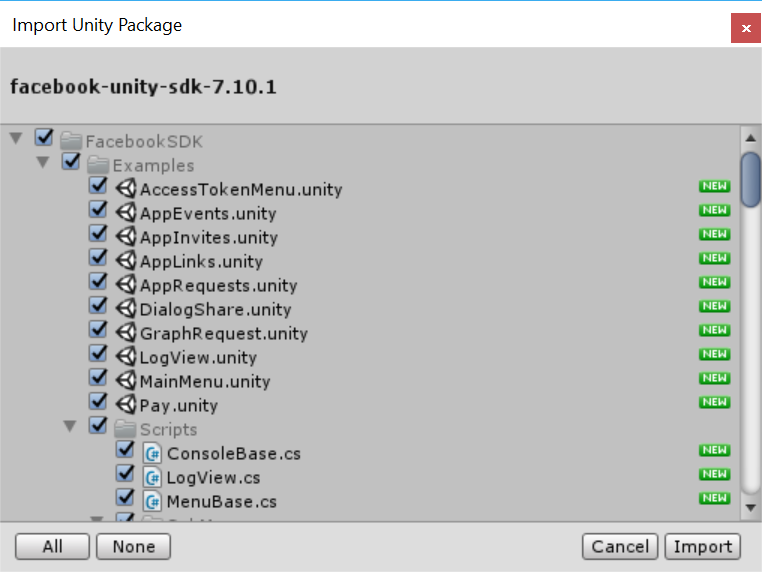Uncheck the MainMenu.unity checkbox
Image resolution: width=762 pixels, height=572 pixels.
(x=98, y=378)
